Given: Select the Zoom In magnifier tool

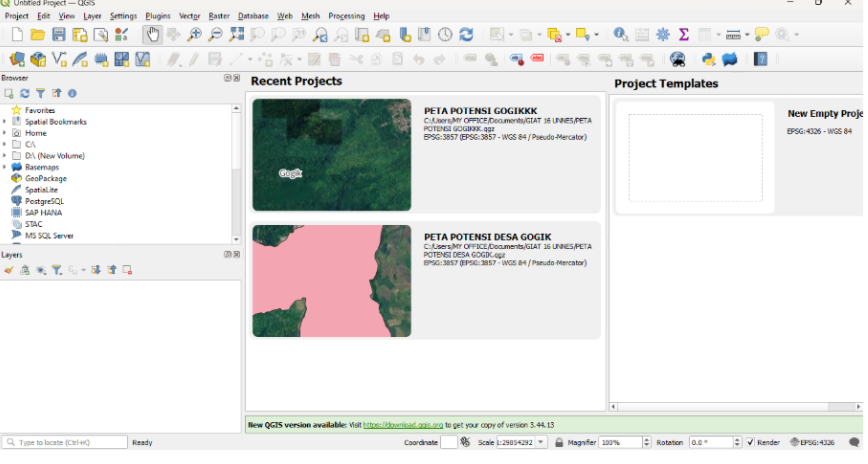Looking at the screenshot, I should (194, 34).
